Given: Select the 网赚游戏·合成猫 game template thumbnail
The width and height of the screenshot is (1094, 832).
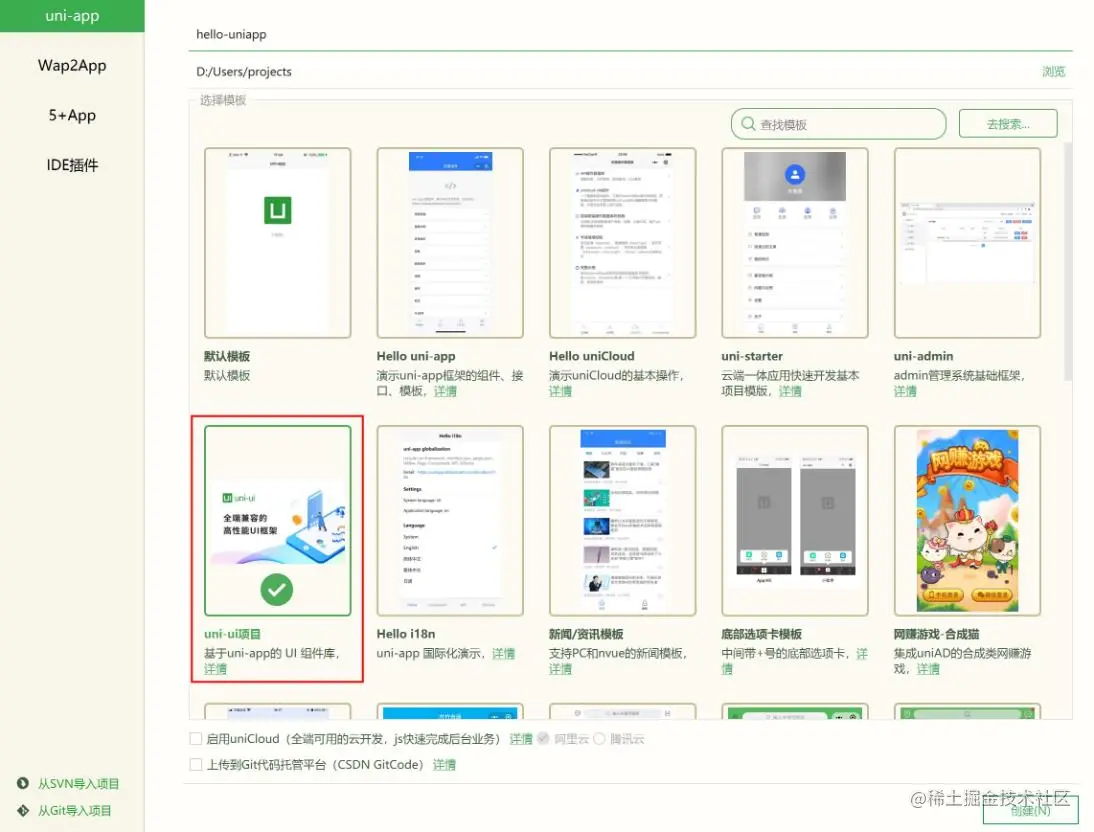Looking at the screenshot, I should [967, 520].
